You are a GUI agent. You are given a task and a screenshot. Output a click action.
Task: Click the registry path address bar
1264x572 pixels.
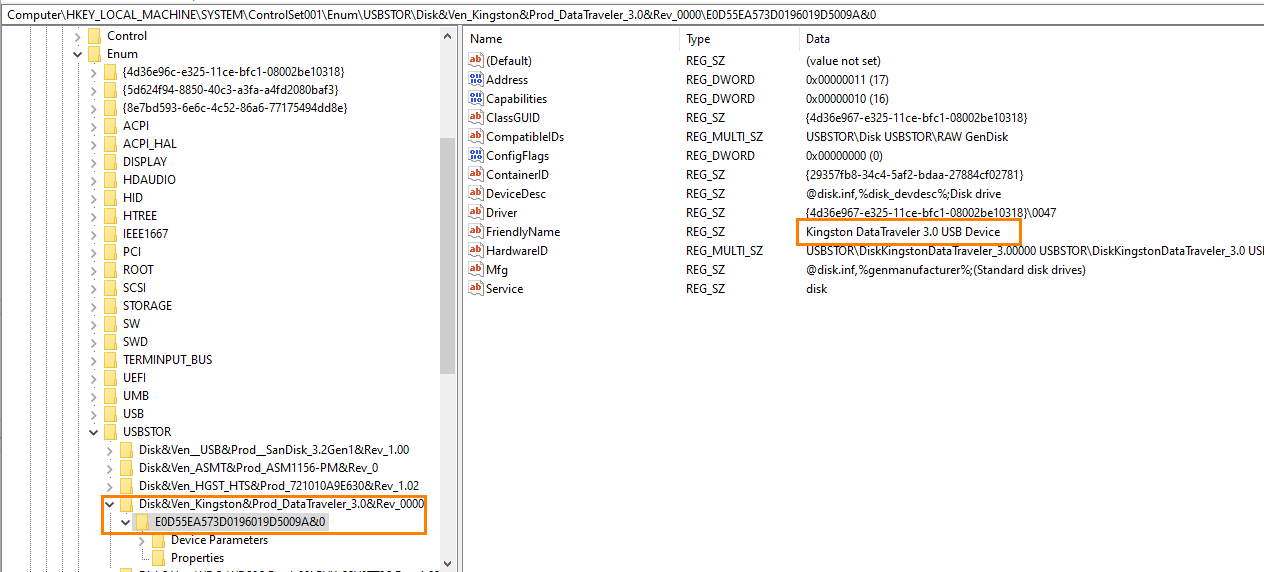tap(632, 15)
